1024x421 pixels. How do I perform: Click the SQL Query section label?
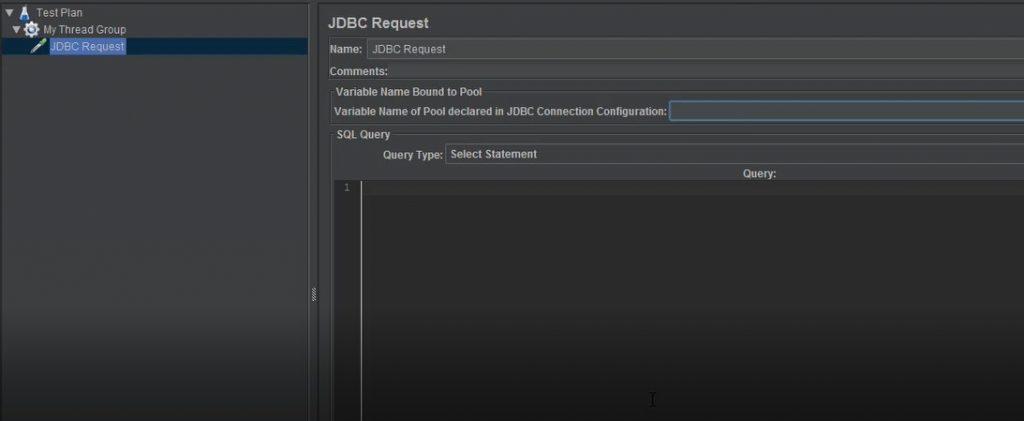click(x=363, y=134)
